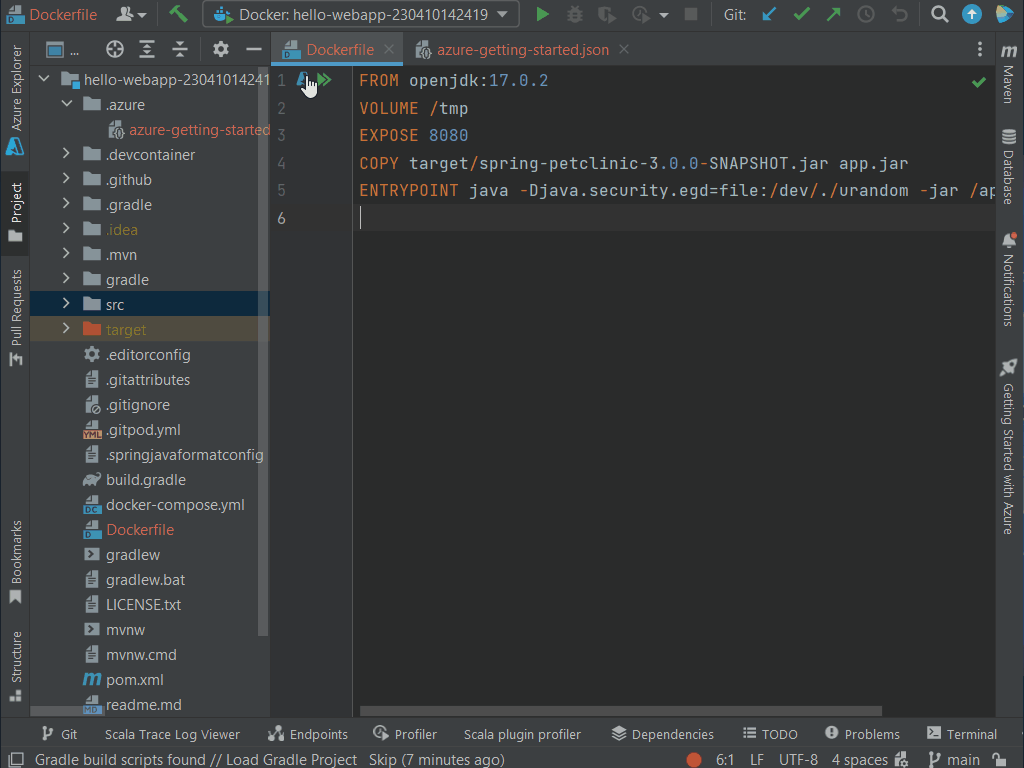Image resolution: width=1024 pixels, height=768 pixels.
Task: Expand the .mvn folder
Action: (x=66, y=253)
